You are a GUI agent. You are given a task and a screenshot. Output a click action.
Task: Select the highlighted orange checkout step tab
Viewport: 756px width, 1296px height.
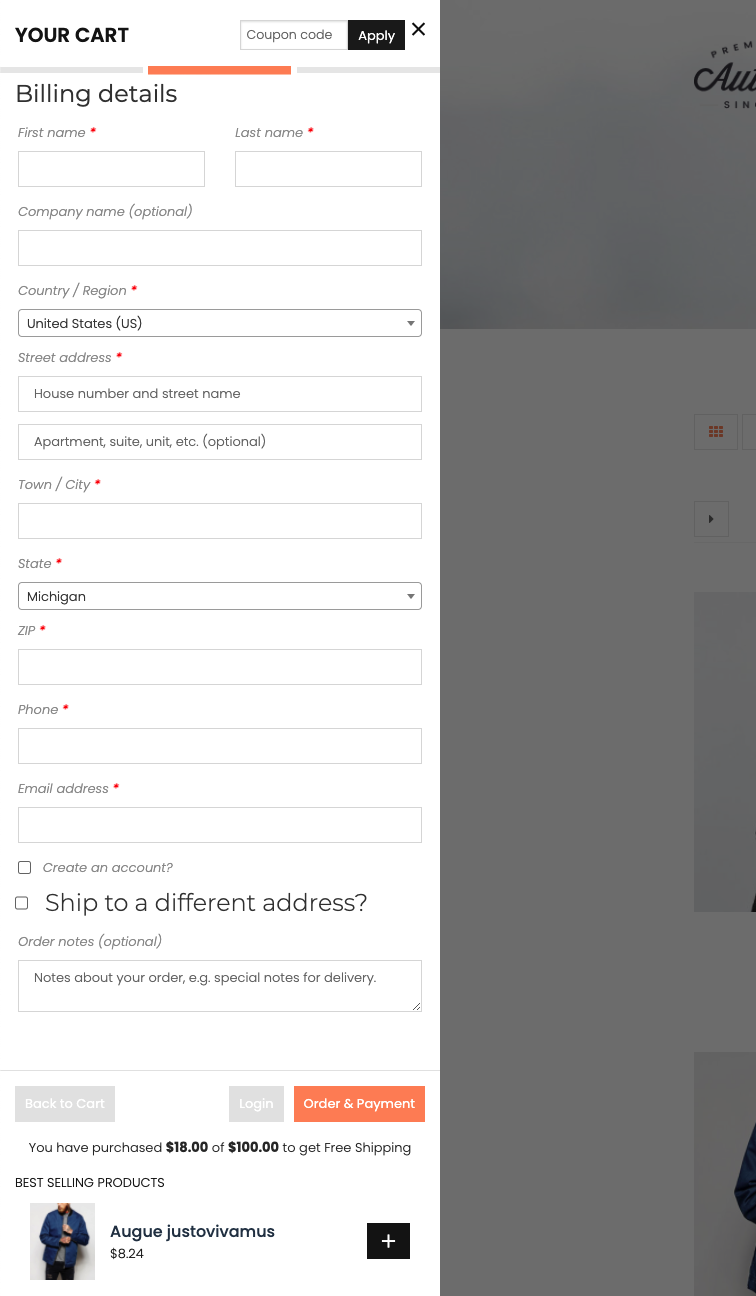[x=219, y=70]
